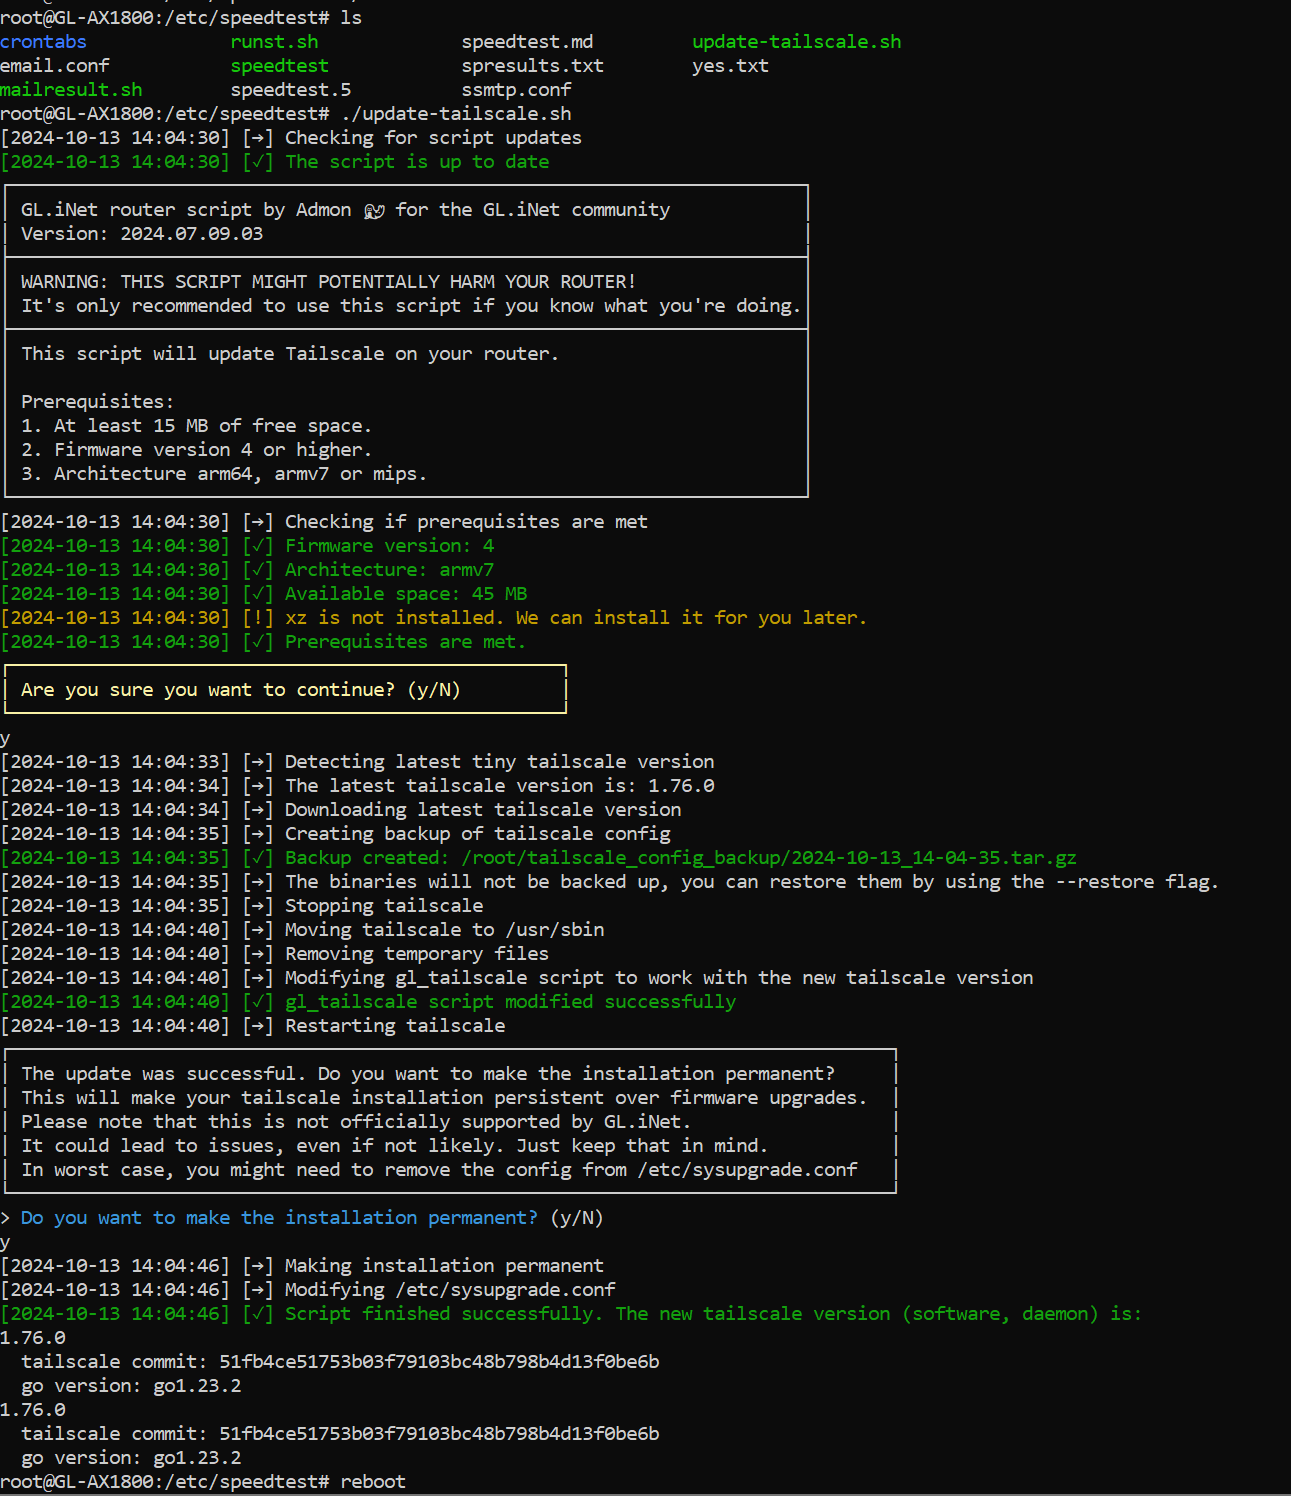
Task: Click 'It's only recommended to use this script' line
Action: pyautogui.click(x=411, y=306)
